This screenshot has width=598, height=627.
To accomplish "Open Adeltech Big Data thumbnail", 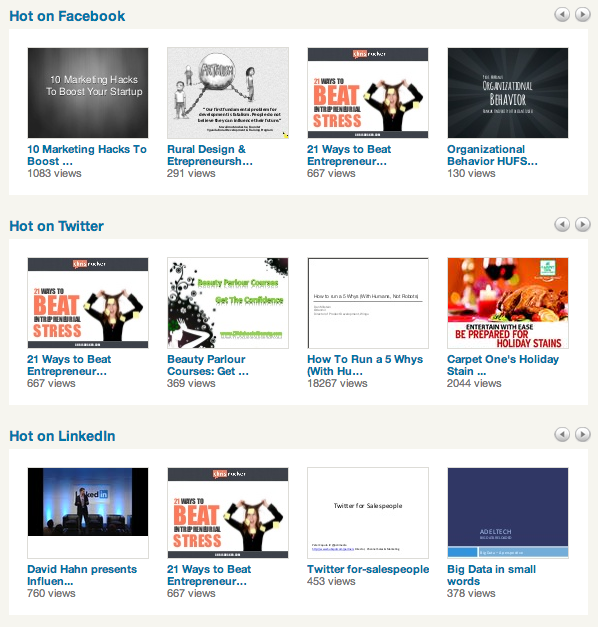I will coord(508,513).
